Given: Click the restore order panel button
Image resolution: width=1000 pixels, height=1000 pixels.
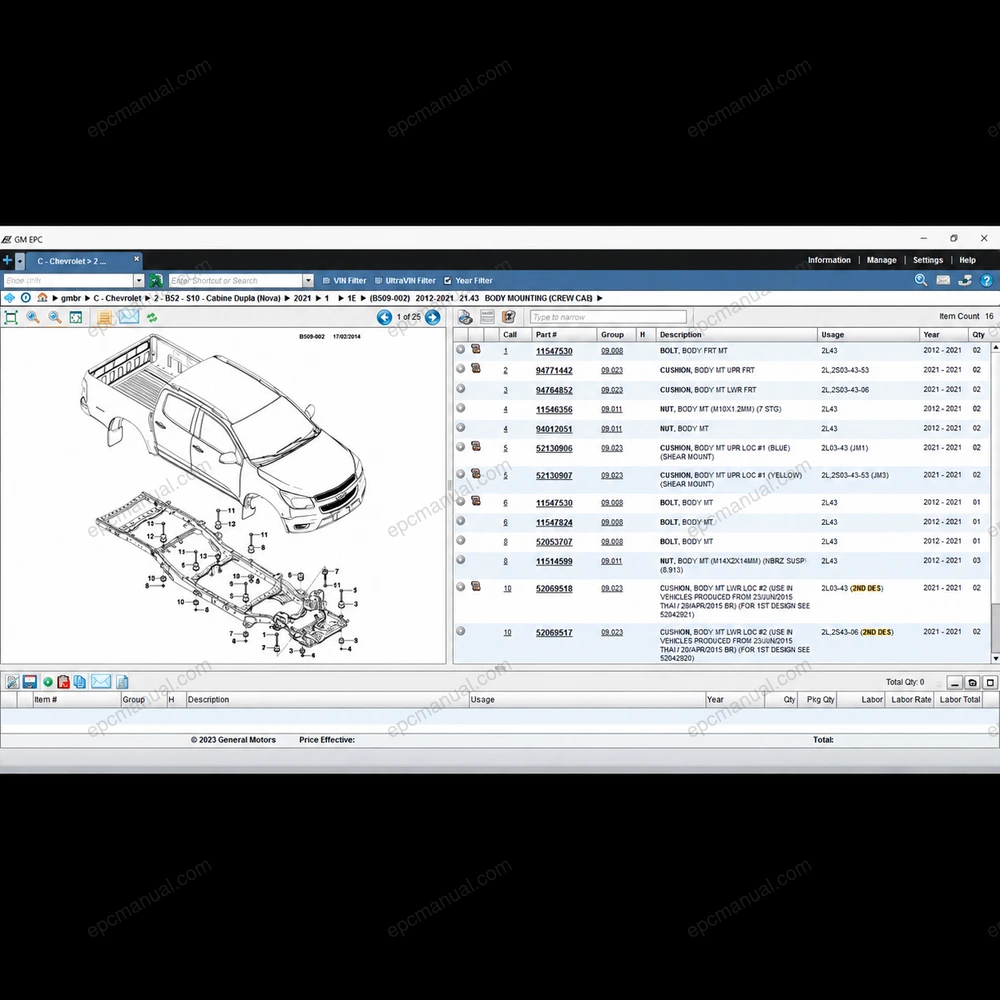Looking at the screenshot, I should (x=972, y=682).
